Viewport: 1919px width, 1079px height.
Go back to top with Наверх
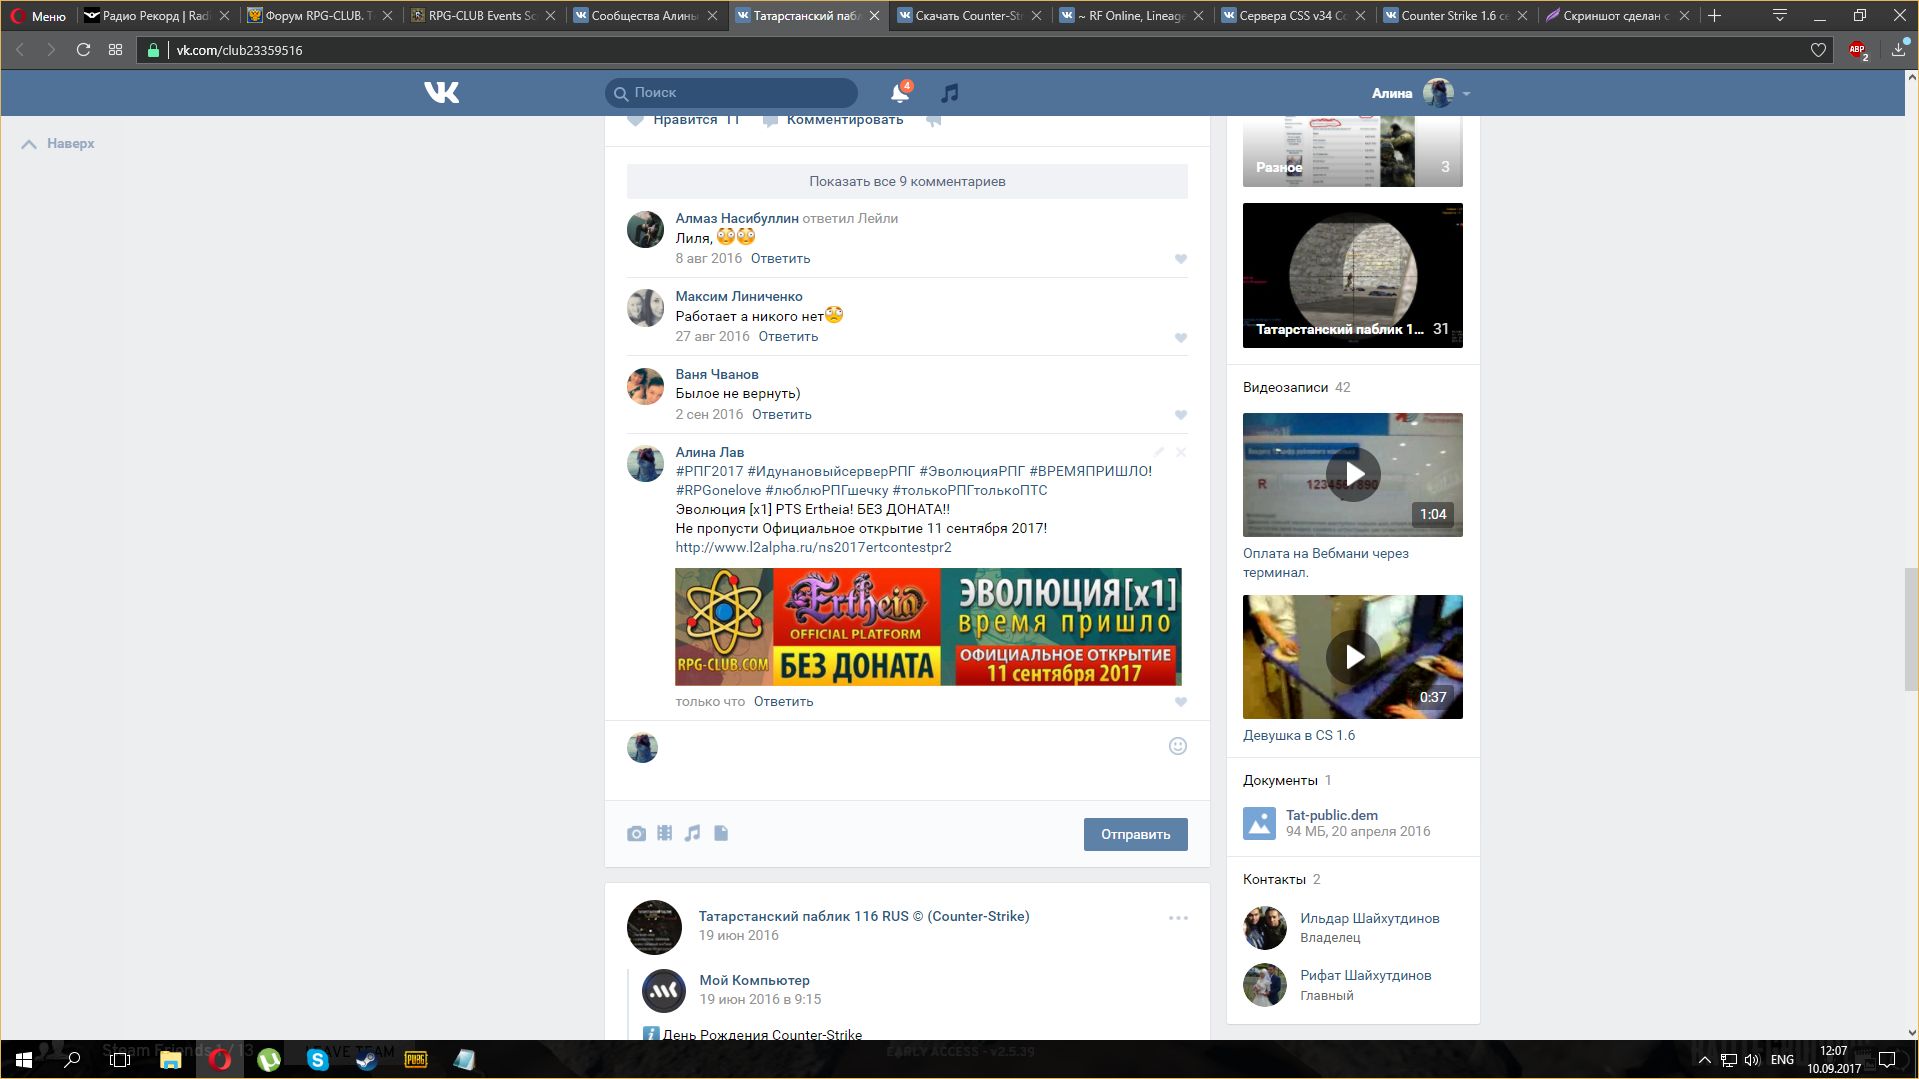[x=58, y=144]
